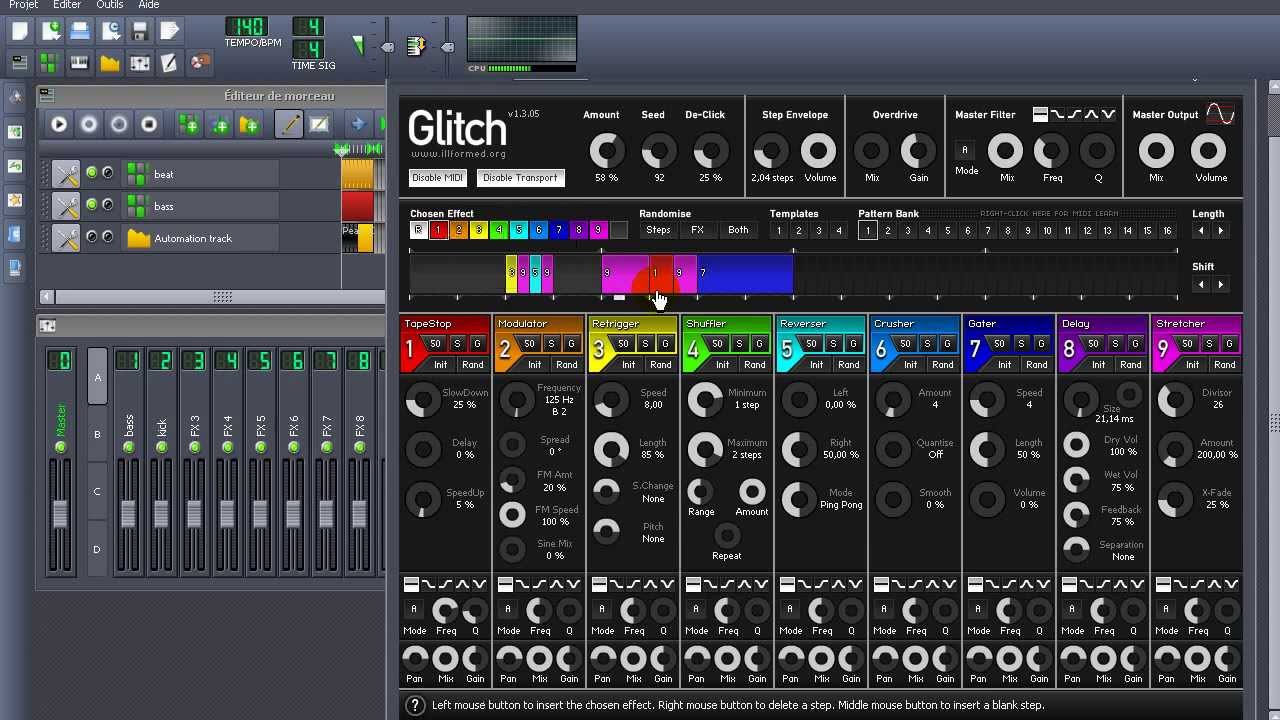Screen dimensions: 1280x720
Task: Toggle G button on Modulator module
Action: [571, 344]
